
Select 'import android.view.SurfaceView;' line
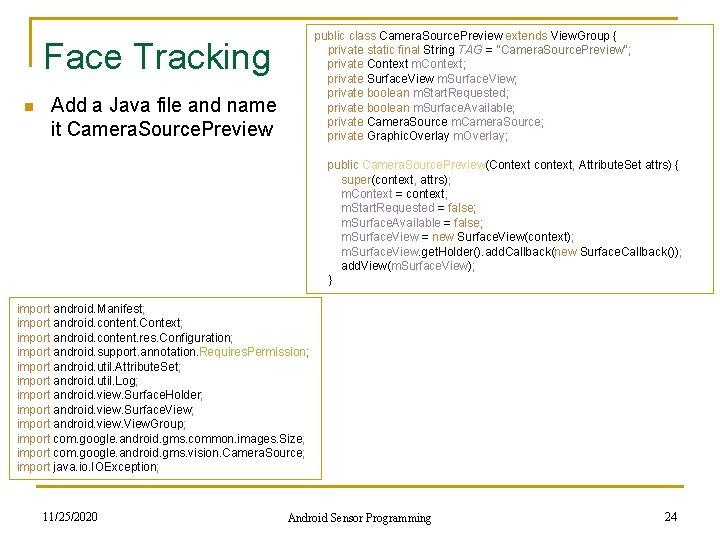tap(105, 410)
